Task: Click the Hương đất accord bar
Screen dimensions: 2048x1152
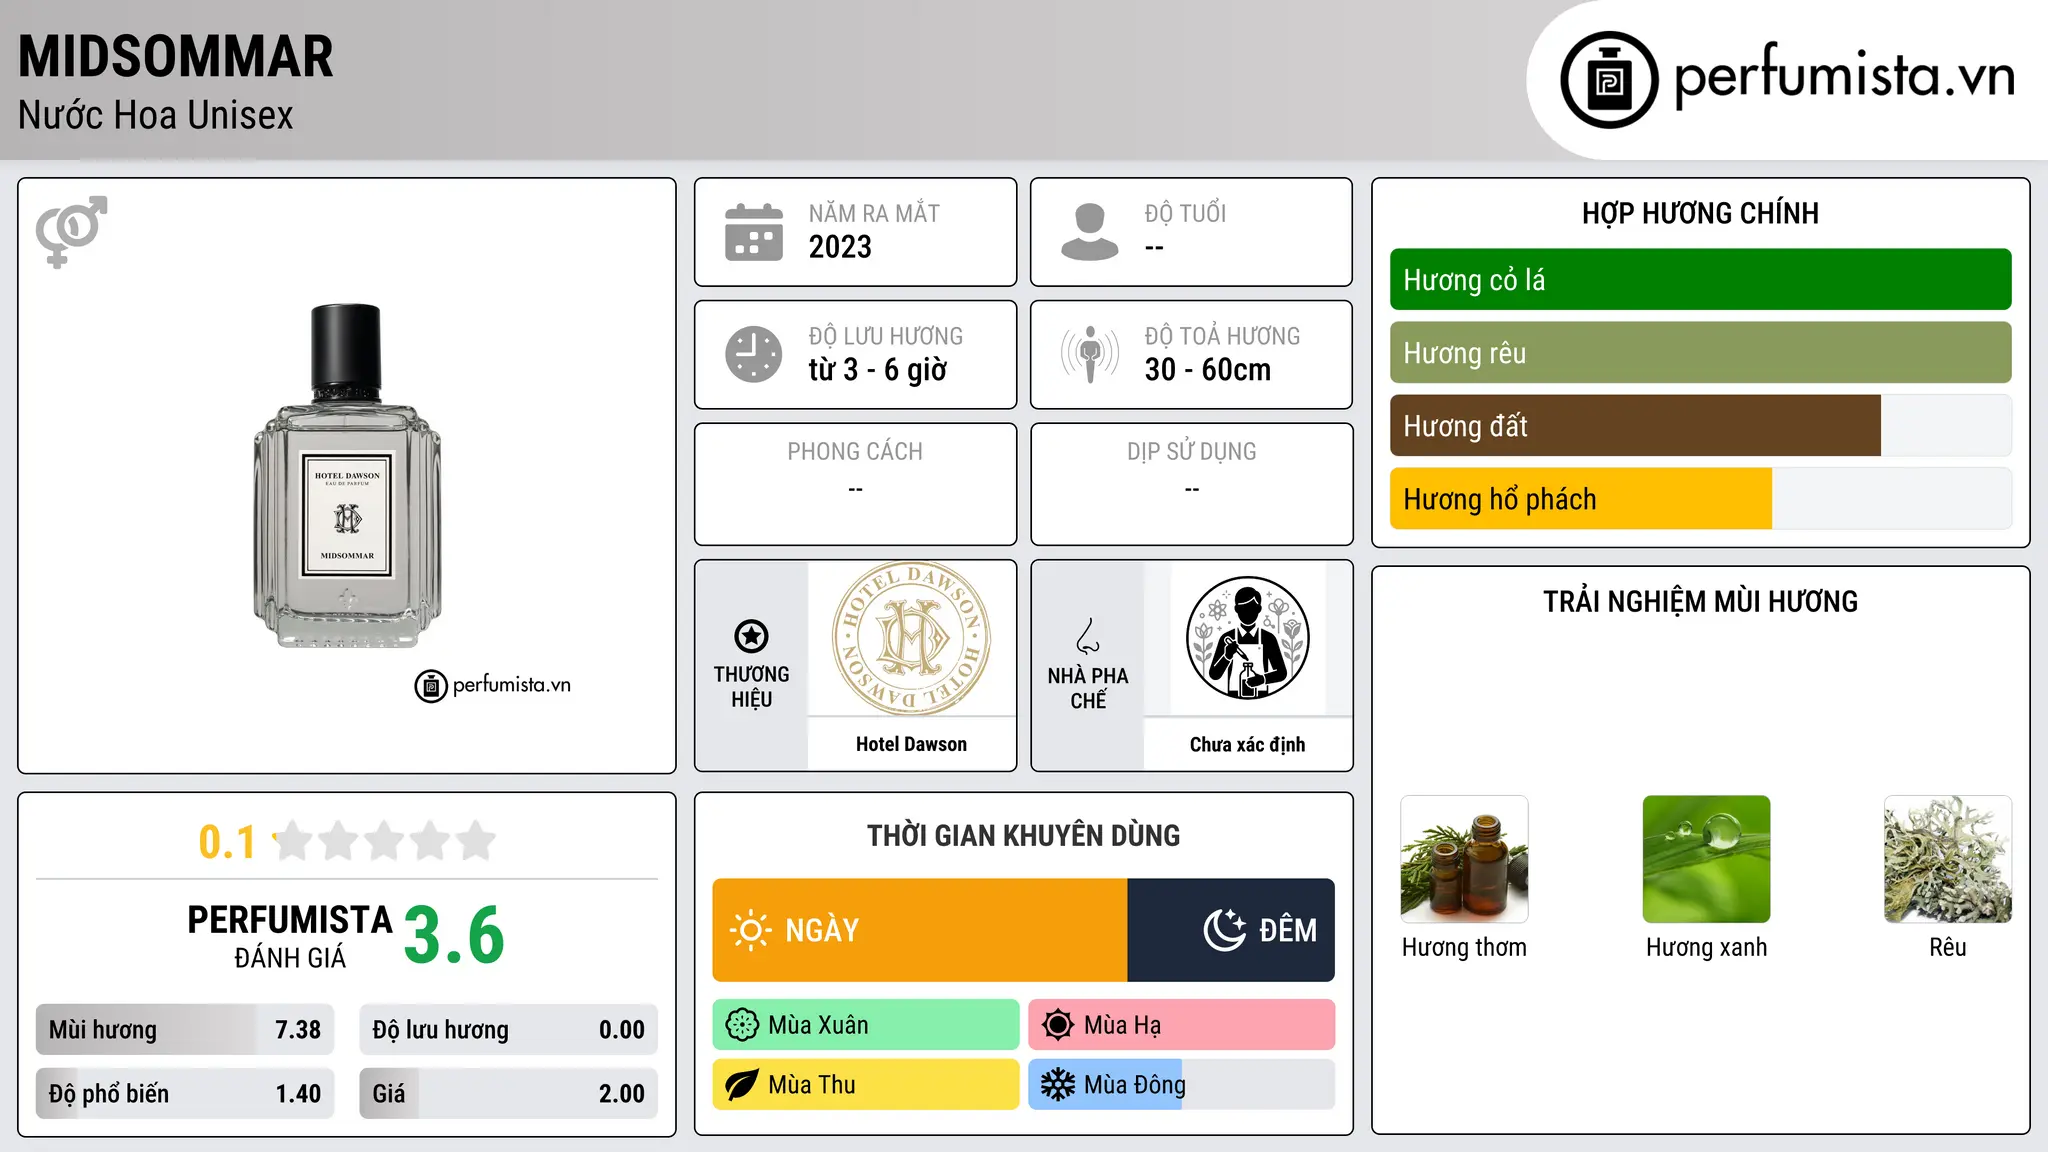Action: (x=1701, y=426)
